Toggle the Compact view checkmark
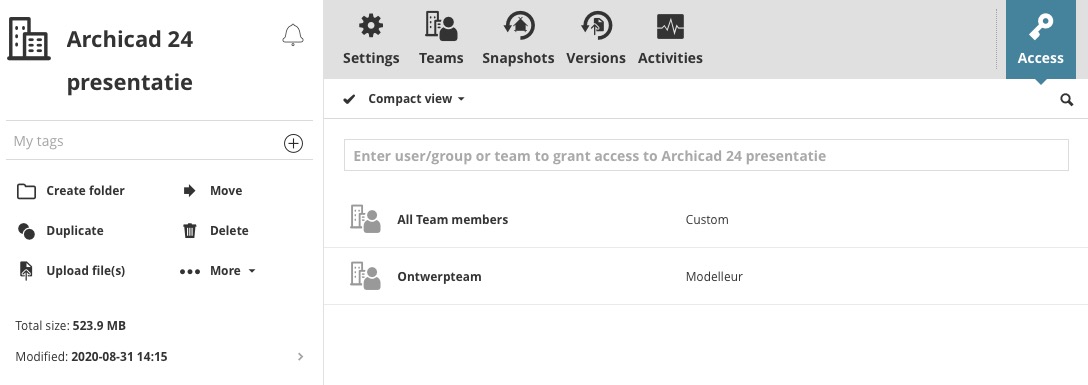This screenshot has width=1088, height=385. click(349, 99)
